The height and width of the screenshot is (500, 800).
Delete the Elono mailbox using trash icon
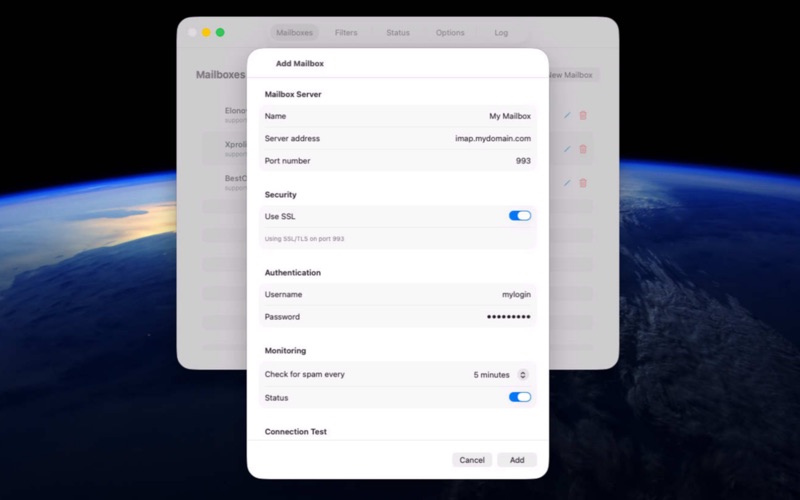pyautogui.click(x=583, y=115)
